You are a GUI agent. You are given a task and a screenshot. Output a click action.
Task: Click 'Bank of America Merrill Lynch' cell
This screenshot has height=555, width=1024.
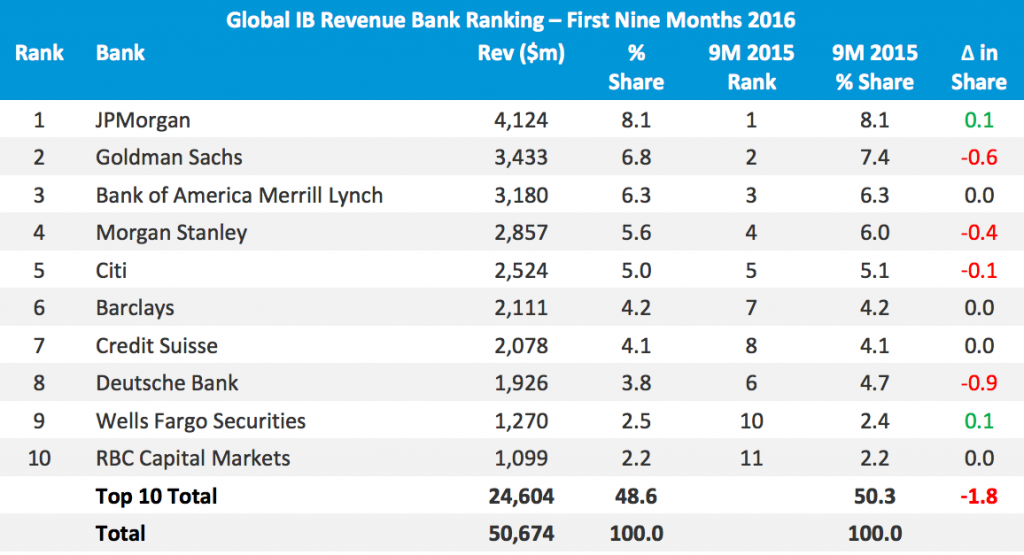point(239,195)
